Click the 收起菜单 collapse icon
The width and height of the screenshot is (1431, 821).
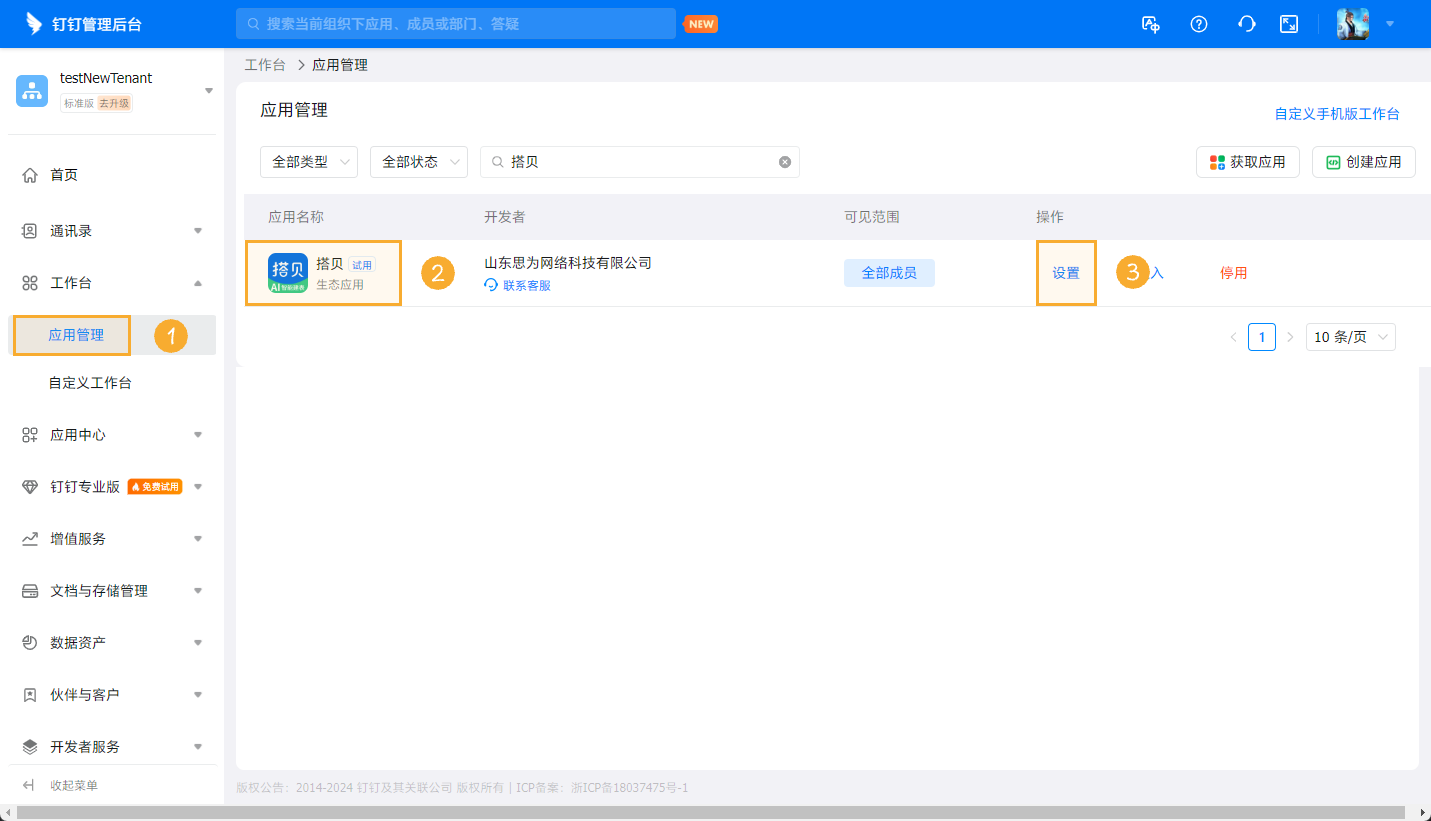(x=30, y=785)
